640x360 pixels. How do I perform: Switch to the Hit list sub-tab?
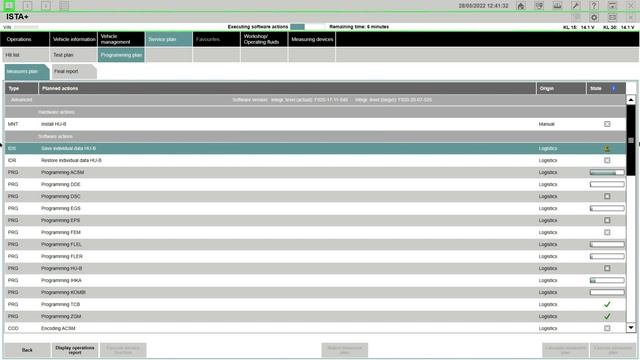coord(25,55)
